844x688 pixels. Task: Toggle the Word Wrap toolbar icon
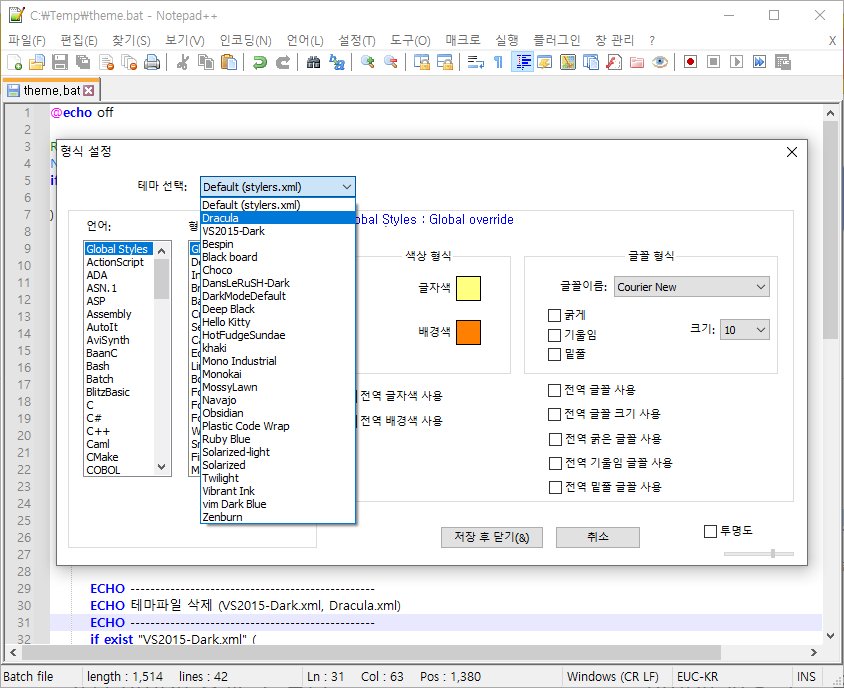(475, 62)
